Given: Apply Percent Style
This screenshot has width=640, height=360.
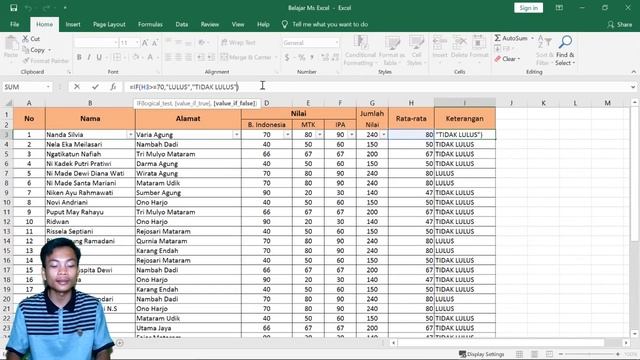Looking at the screenshot, I should point(302,58).
